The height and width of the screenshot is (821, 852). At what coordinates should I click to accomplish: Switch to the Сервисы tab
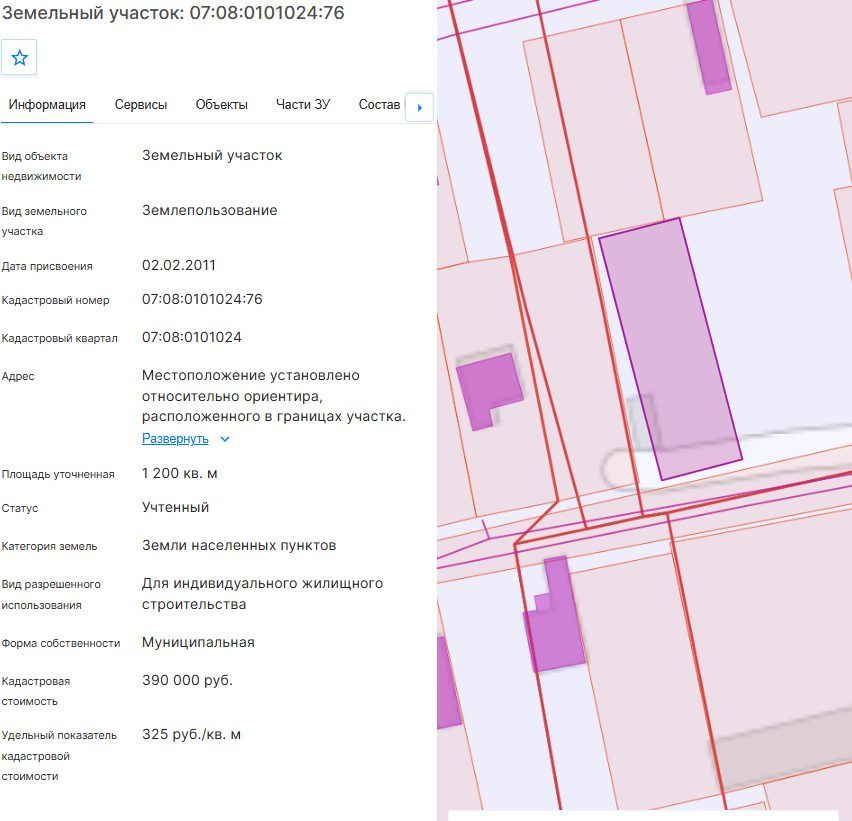pyautogui.click(x=140, y=104)
